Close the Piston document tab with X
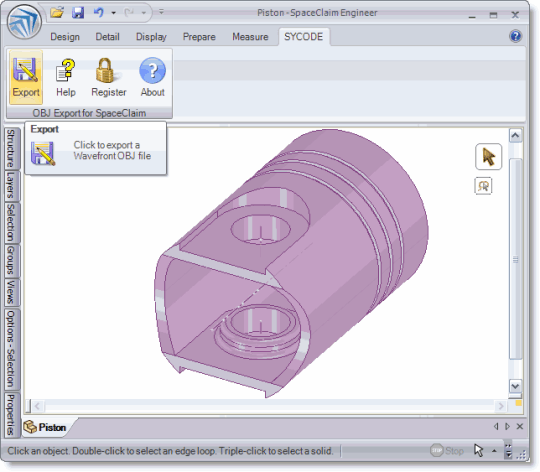Screen dimensions: 540x472 [x=520, y=426]
